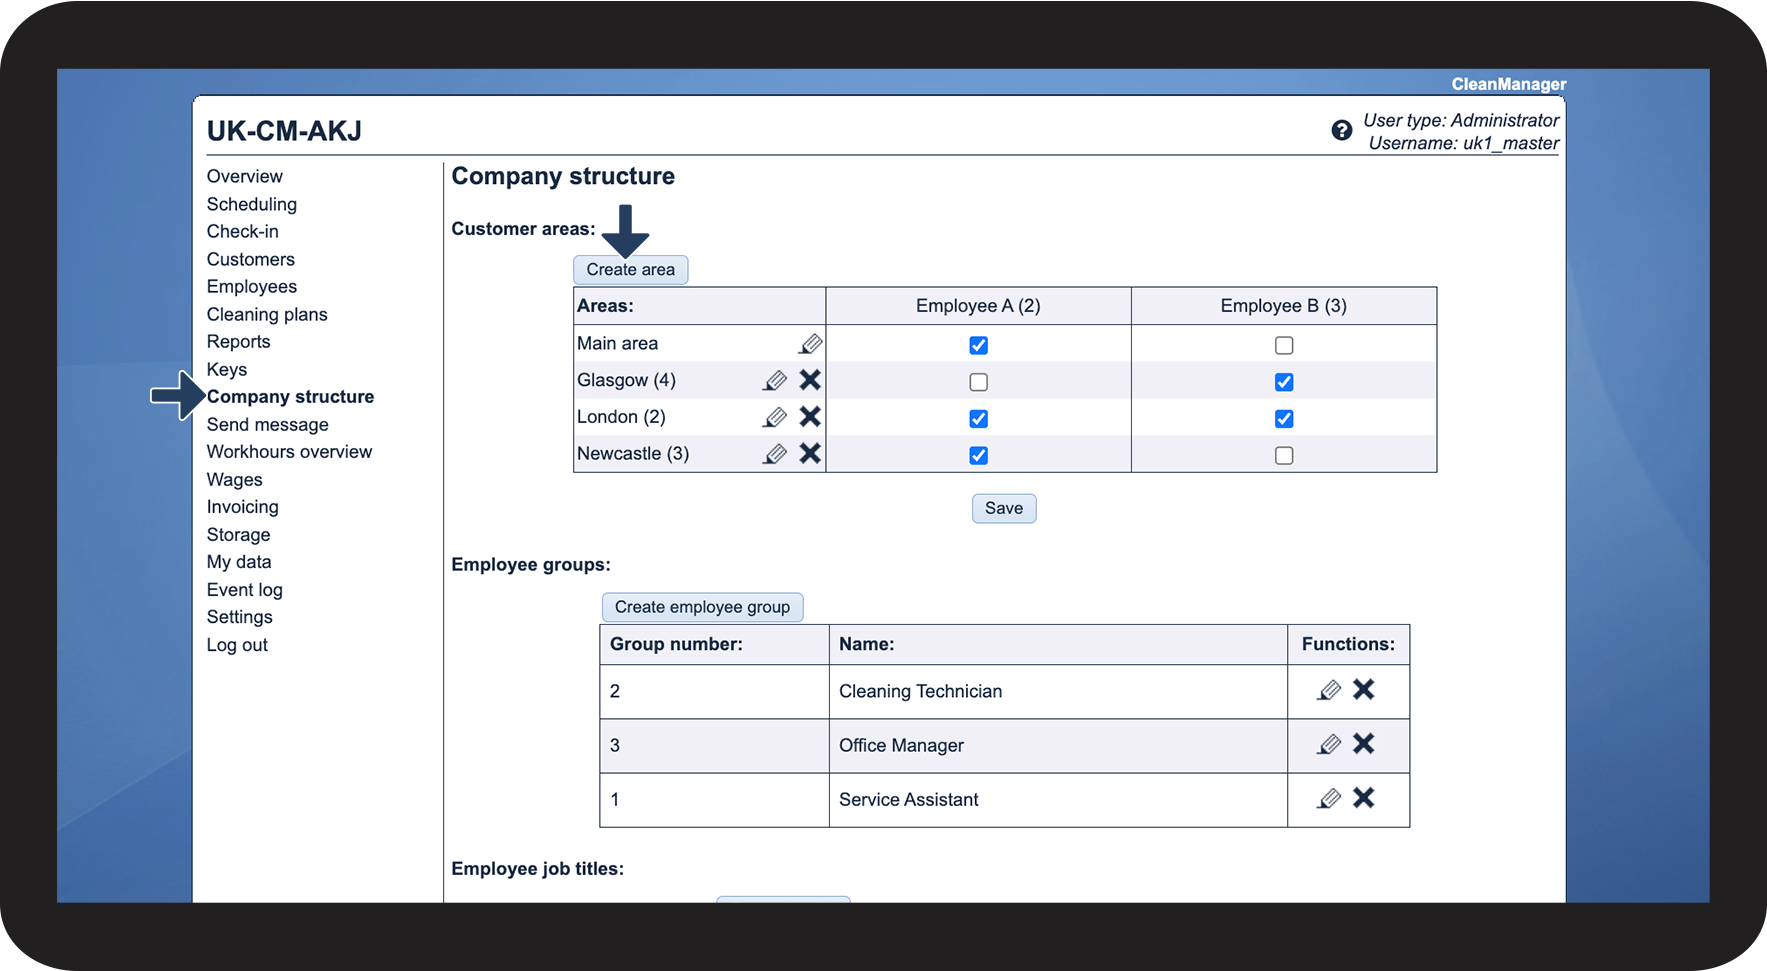Viewport: 1767px width, 971px height.
Task: Go to the Invoicing menu item
Action: [x=243, y=507]
